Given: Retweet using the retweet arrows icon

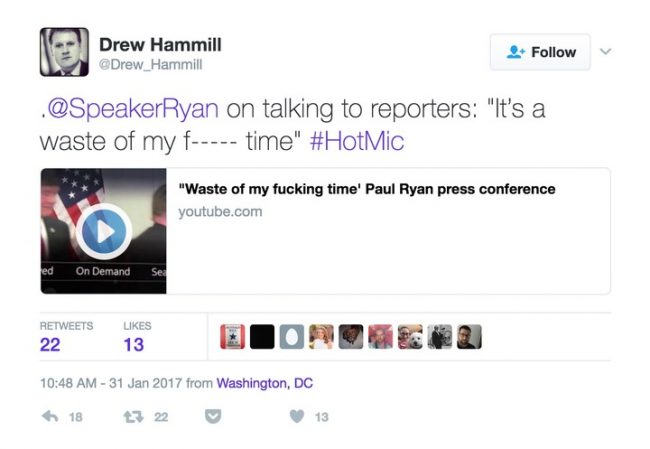Looking at the screenshot, I should (x=133, y=416).
